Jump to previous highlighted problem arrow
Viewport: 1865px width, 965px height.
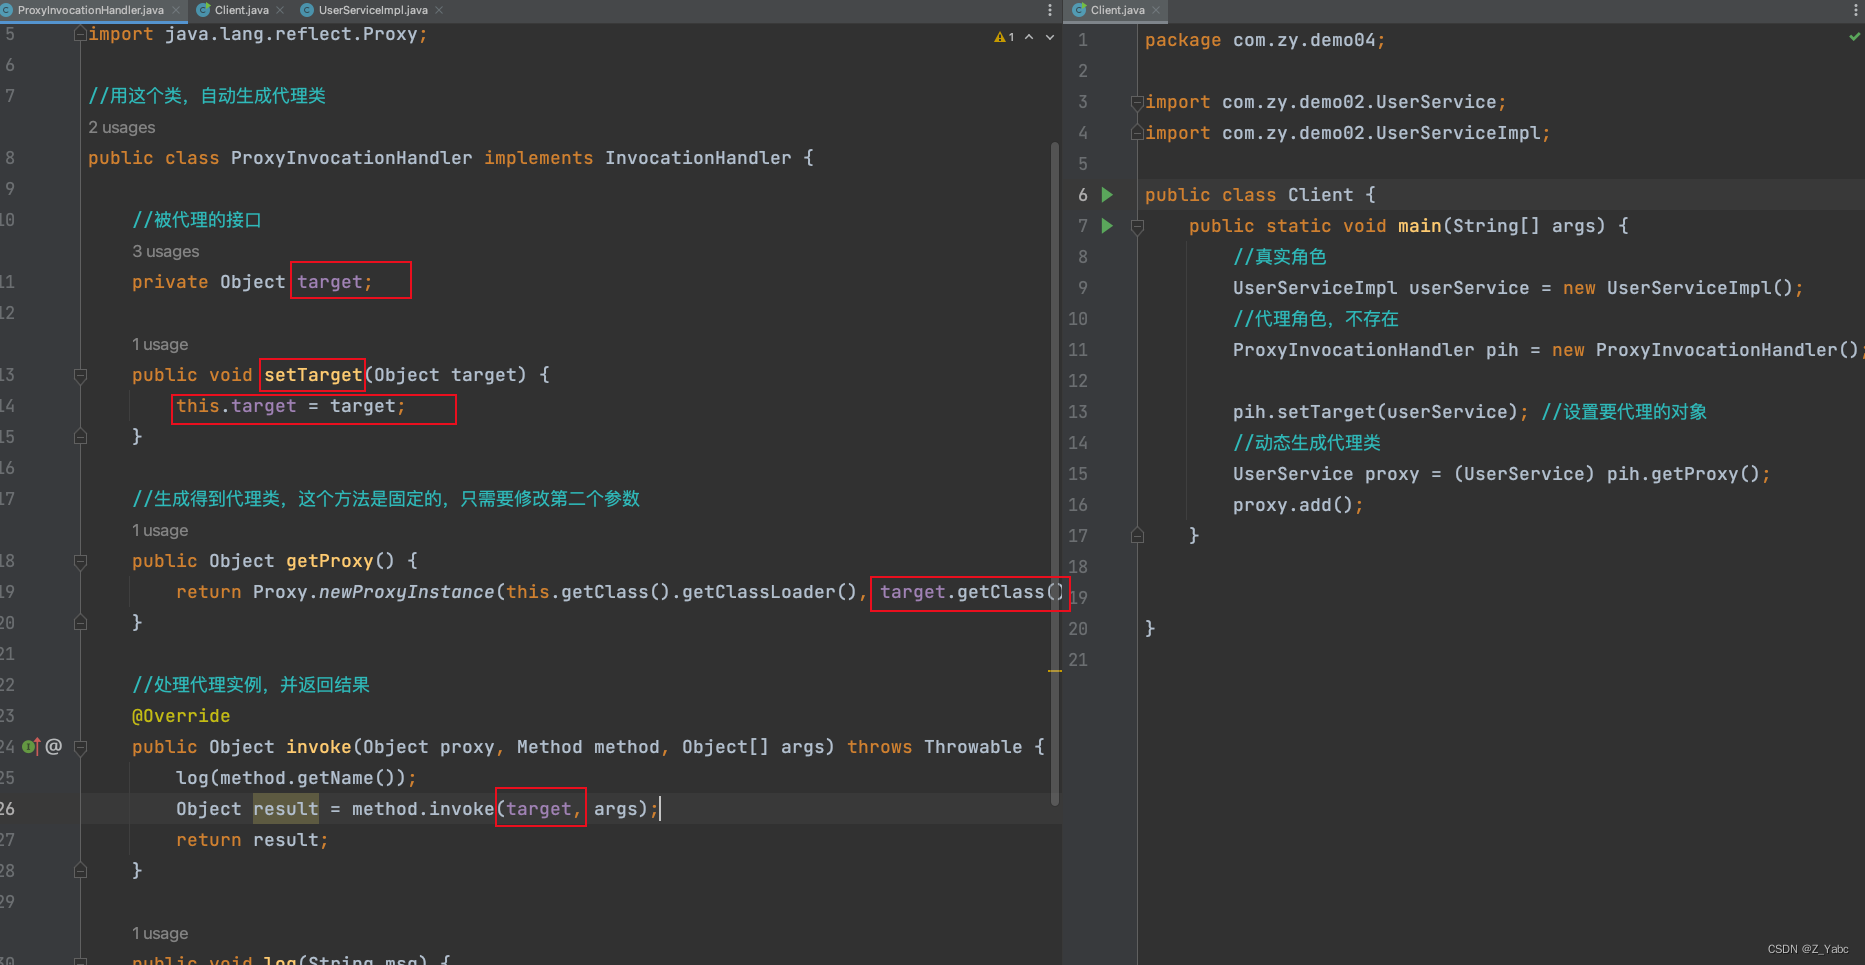1029,37
